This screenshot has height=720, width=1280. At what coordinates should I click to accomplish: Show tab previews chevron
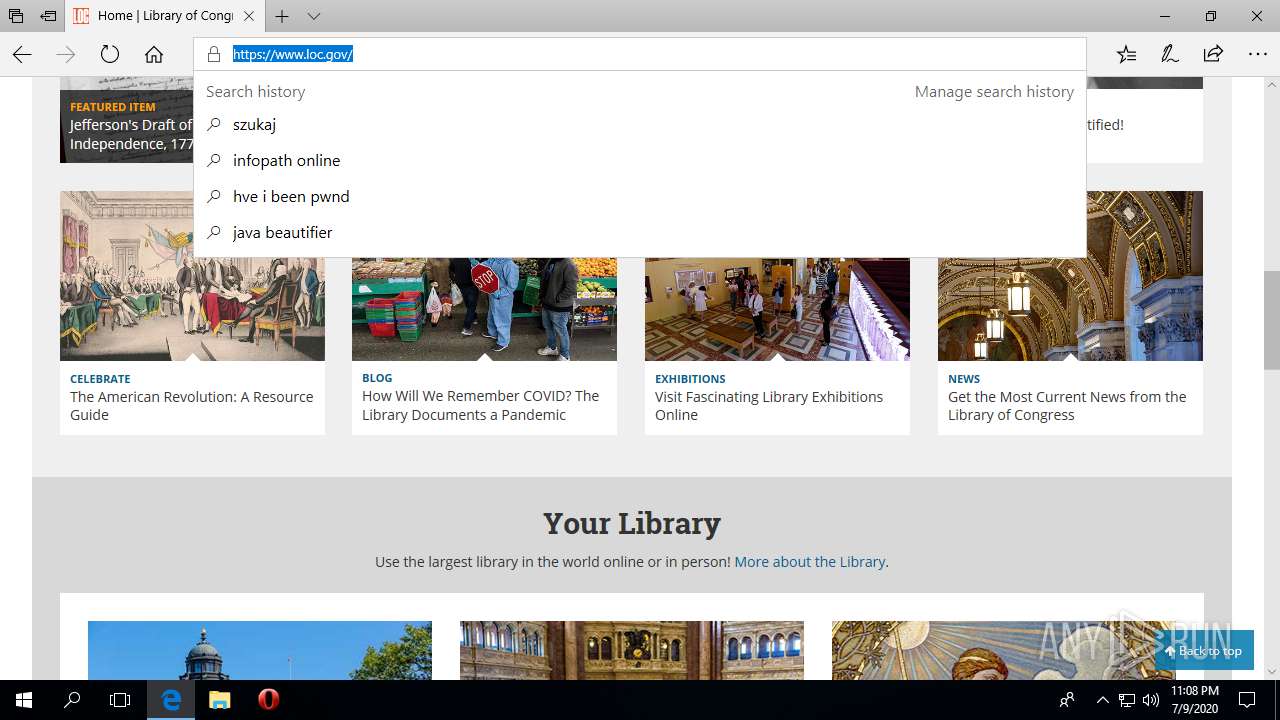(314, 16)
